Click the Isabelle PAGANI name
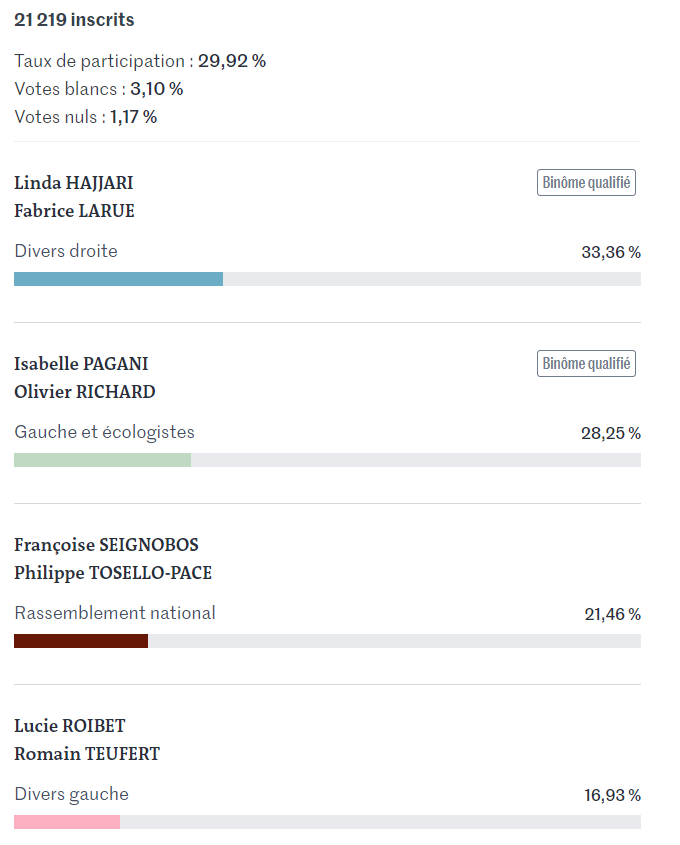The image size is (680, 845). [x=81, y=364]
